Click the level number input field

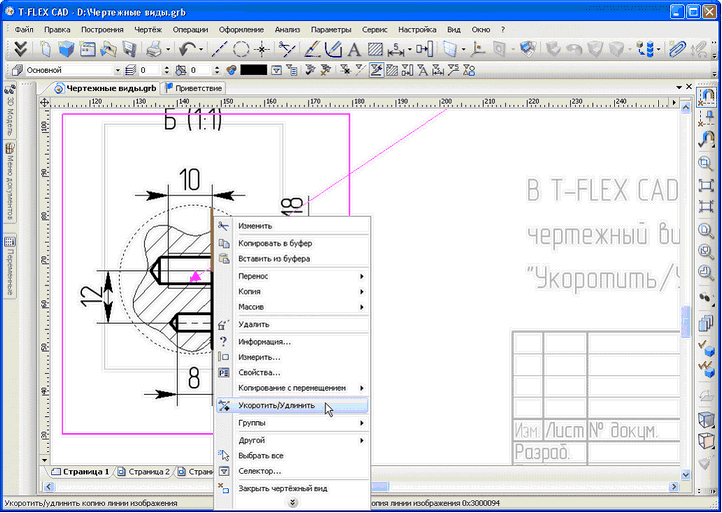[149, 70]
